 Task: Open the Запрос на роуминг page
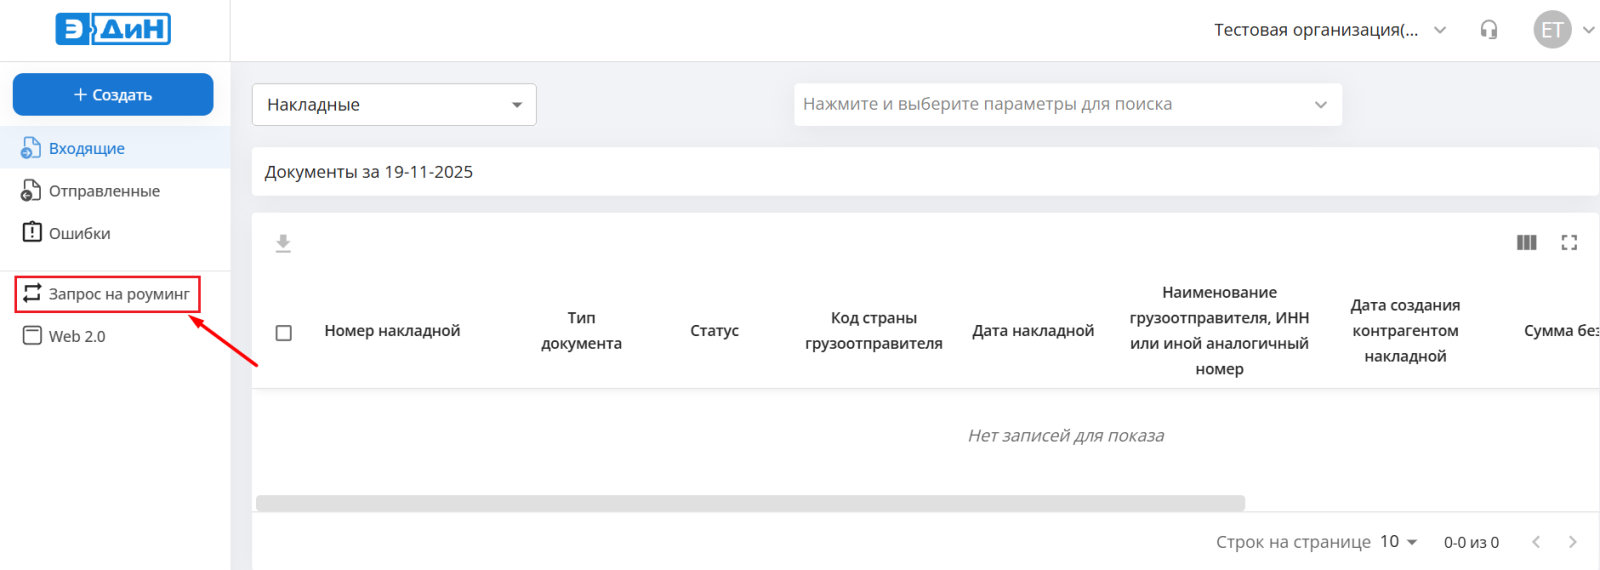pos(118,294)
